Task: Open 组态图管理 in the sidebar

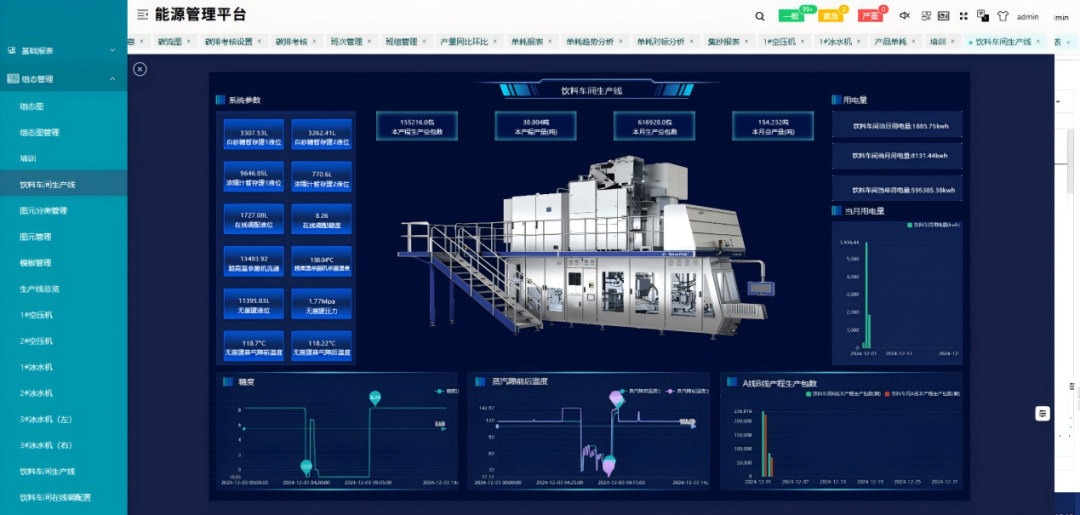Action: click(39, 132)
